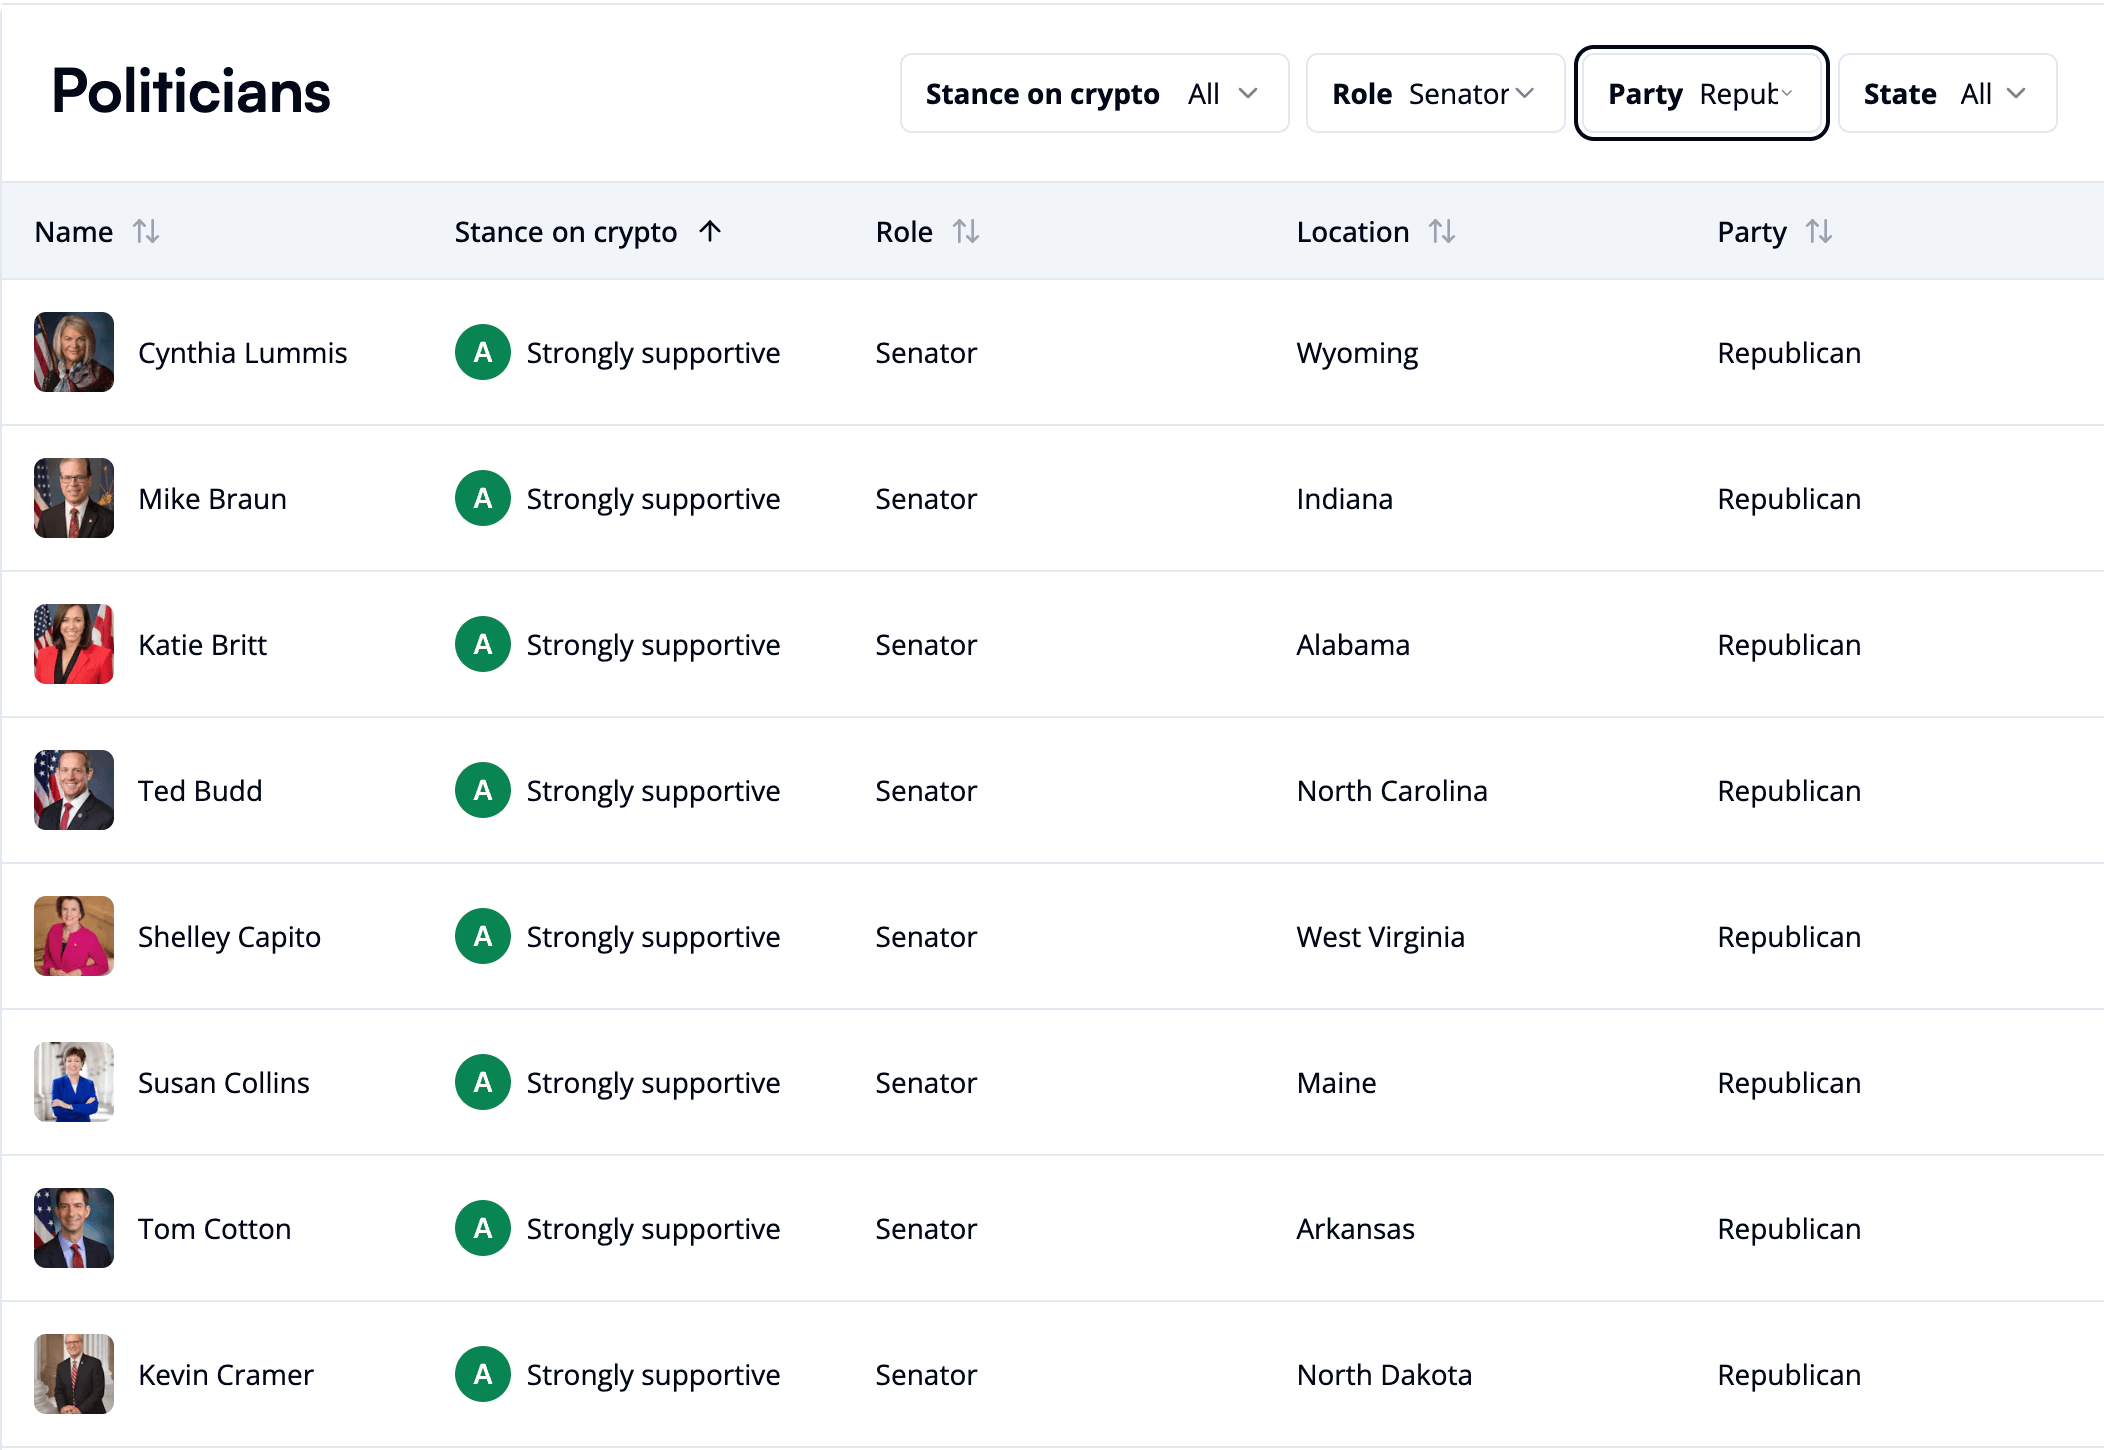Click Cynthia Lummis's green A grade badge
Image resolution: width=2104 pixels, height=1450 pixels.
(483, 353)
